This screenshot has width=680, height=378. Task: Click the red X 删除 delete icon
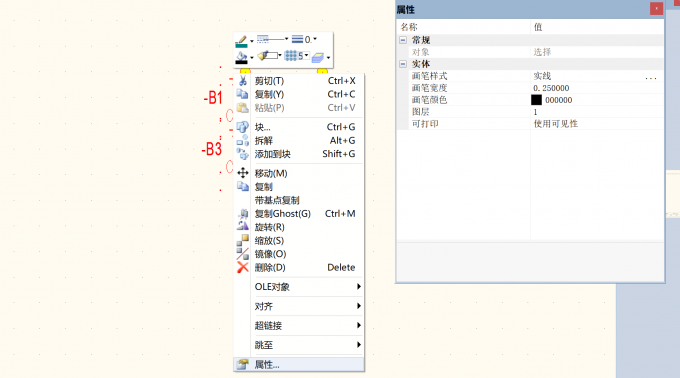243,267
